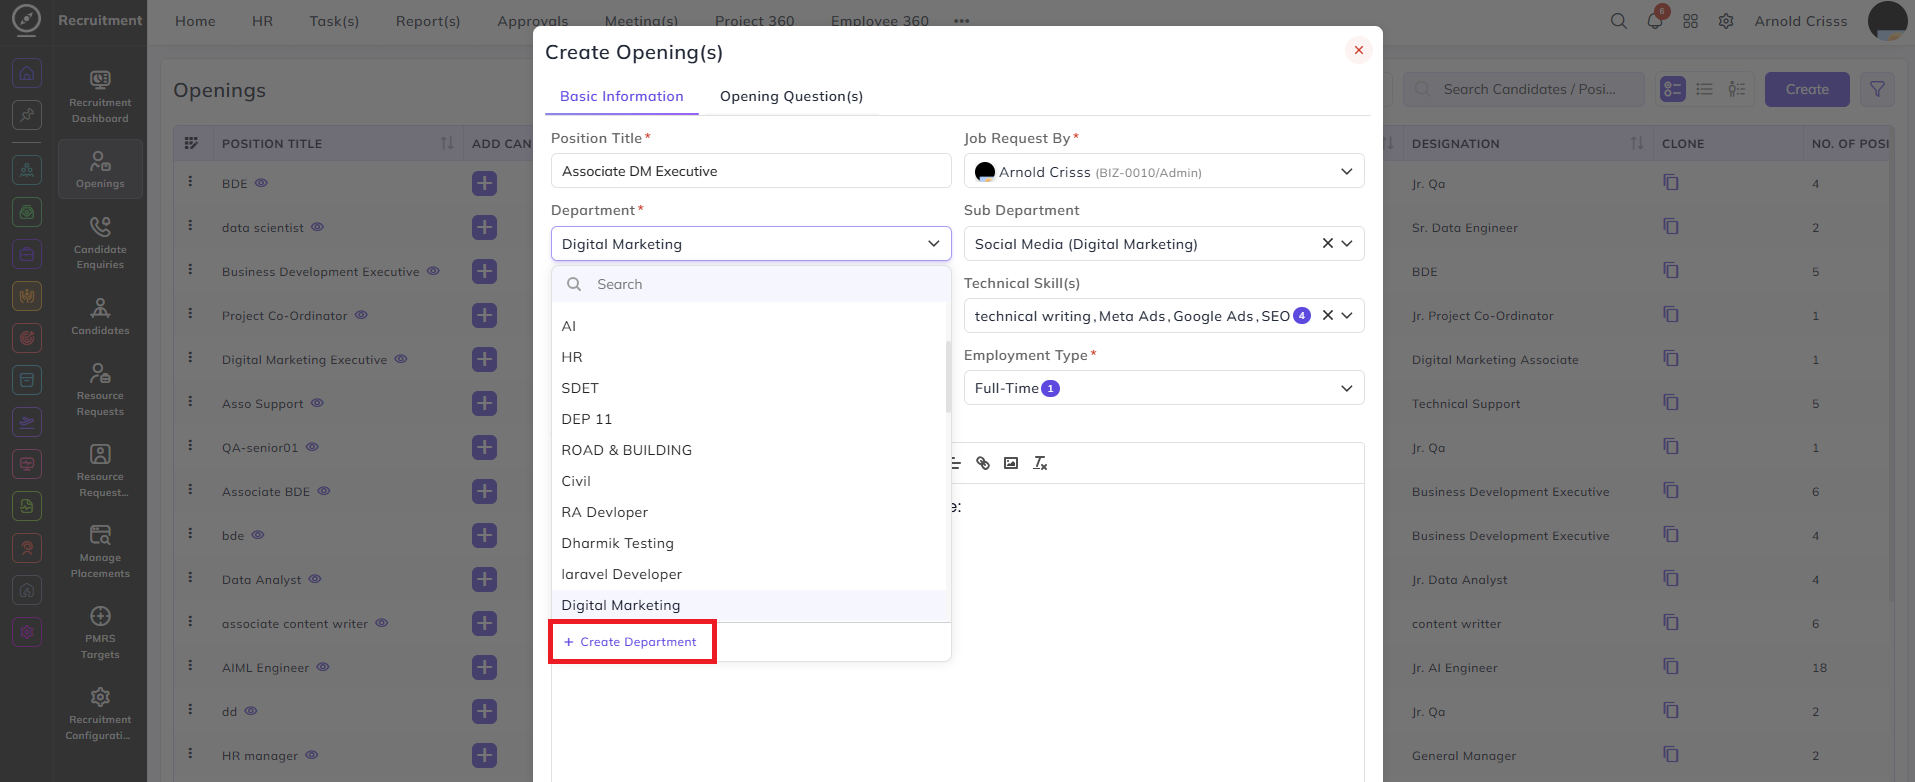Open the HR menu
Image resolution: width=1915 pixels, height=782 pixels.
tap(262, 21)
